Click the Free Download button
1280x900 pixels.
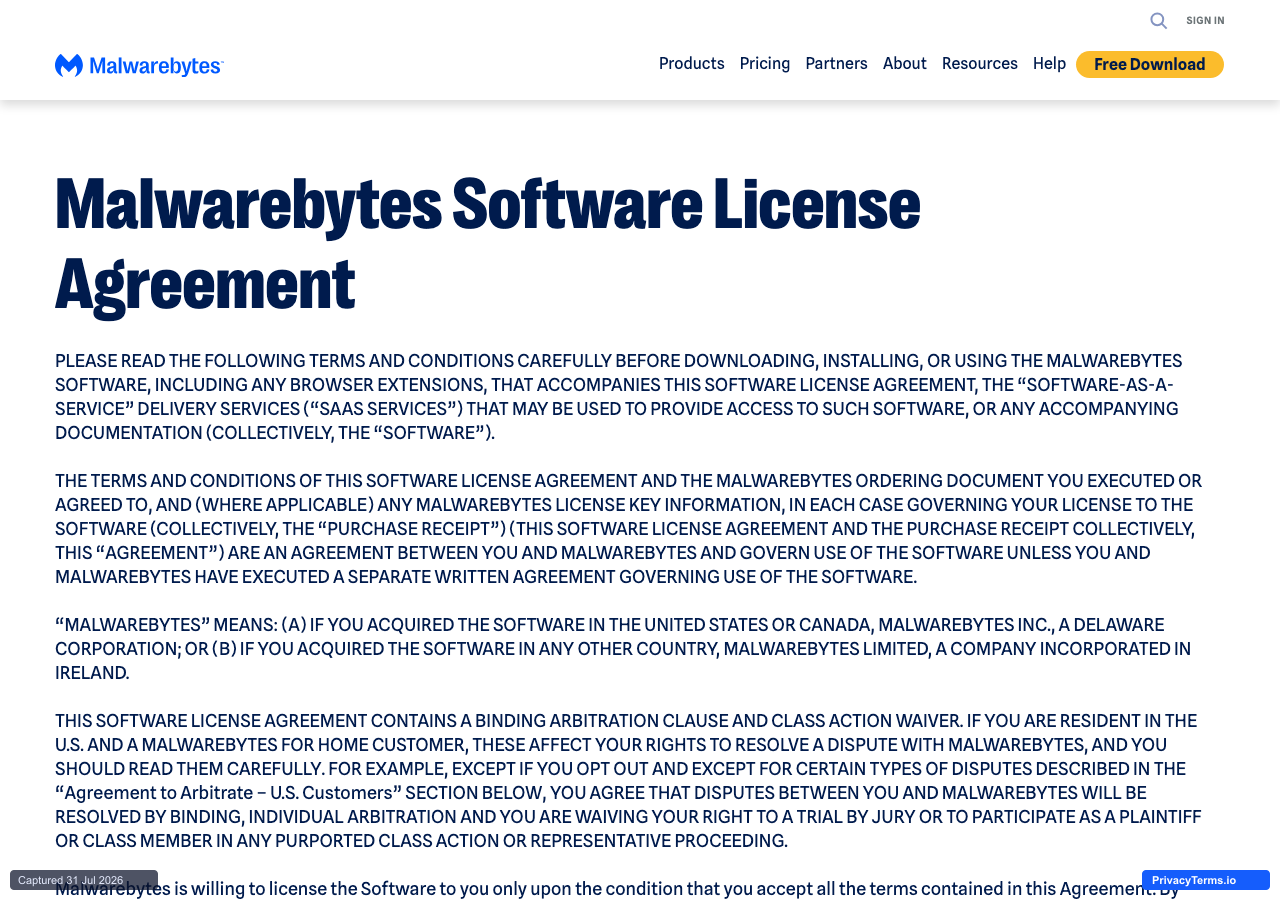pos(1150,64)
